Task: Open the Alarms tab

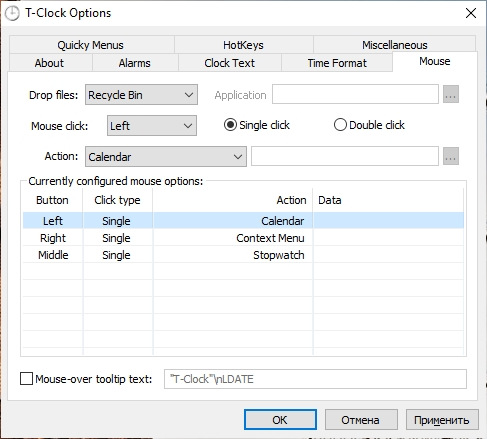Action: 135,63
